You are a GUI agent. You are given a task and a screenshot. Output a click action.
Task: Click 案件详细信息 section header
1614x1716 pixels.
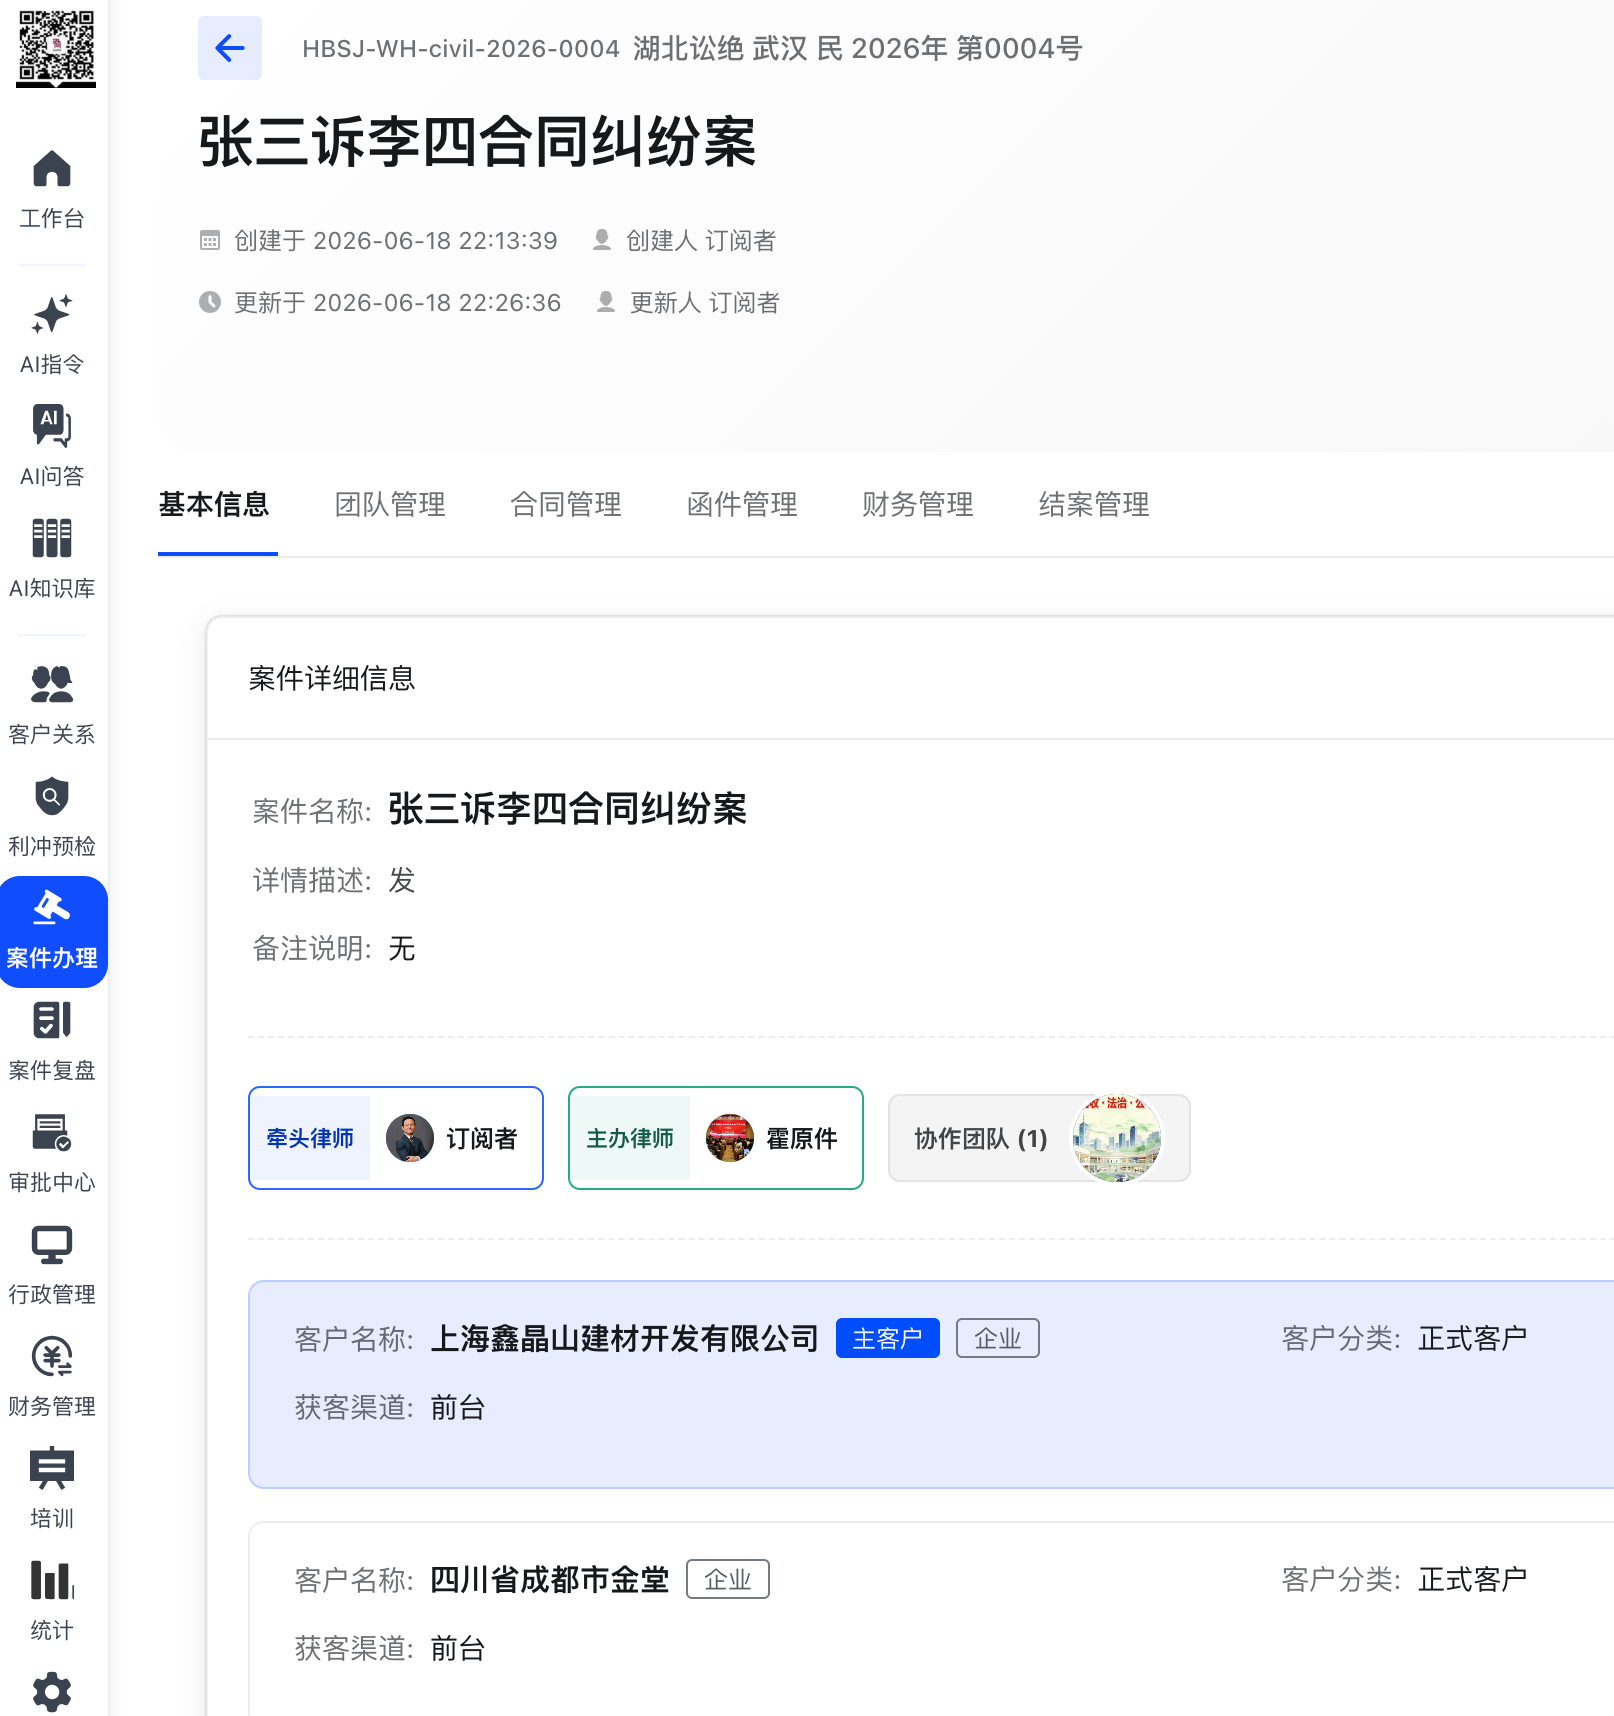pyautogui.click(x=332, y=678)
